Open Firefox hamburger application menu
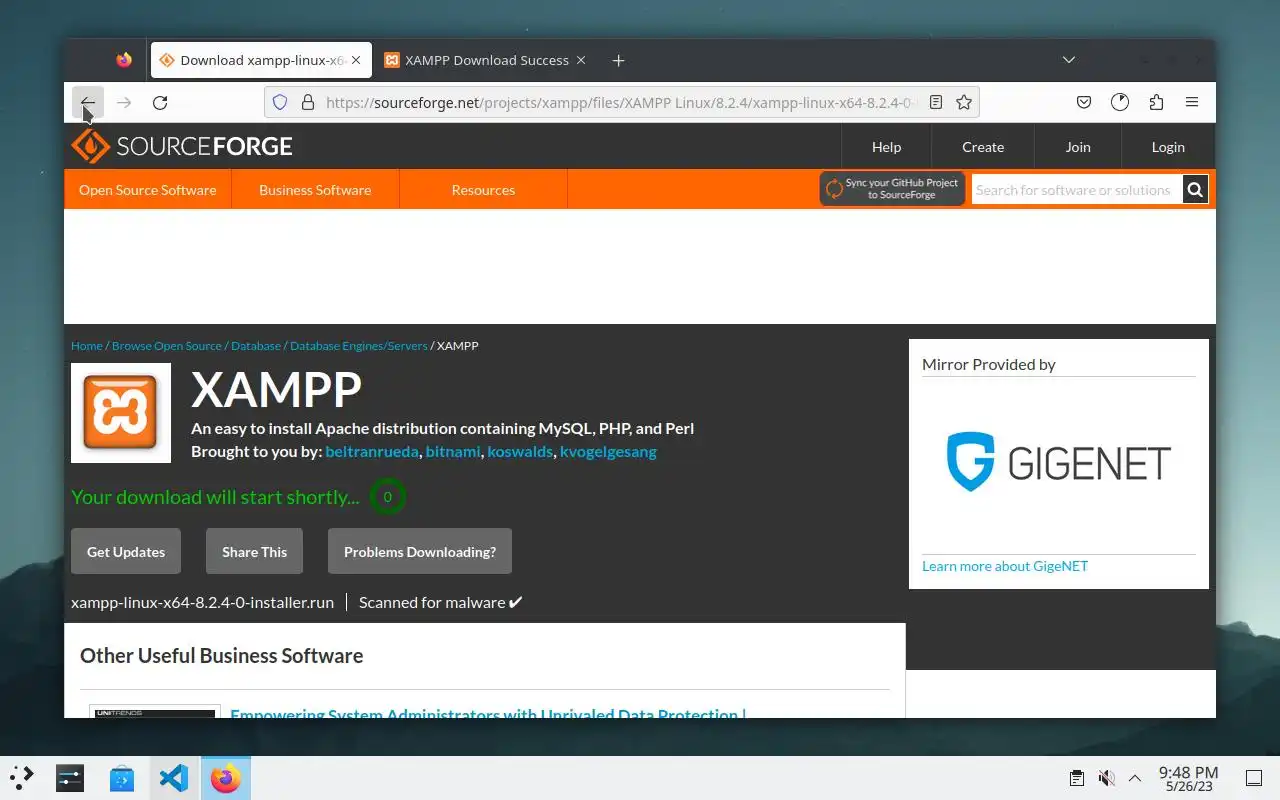The width and height of the screenshot is (1280, 800). pyautogui.click(x=1192, y=102)
